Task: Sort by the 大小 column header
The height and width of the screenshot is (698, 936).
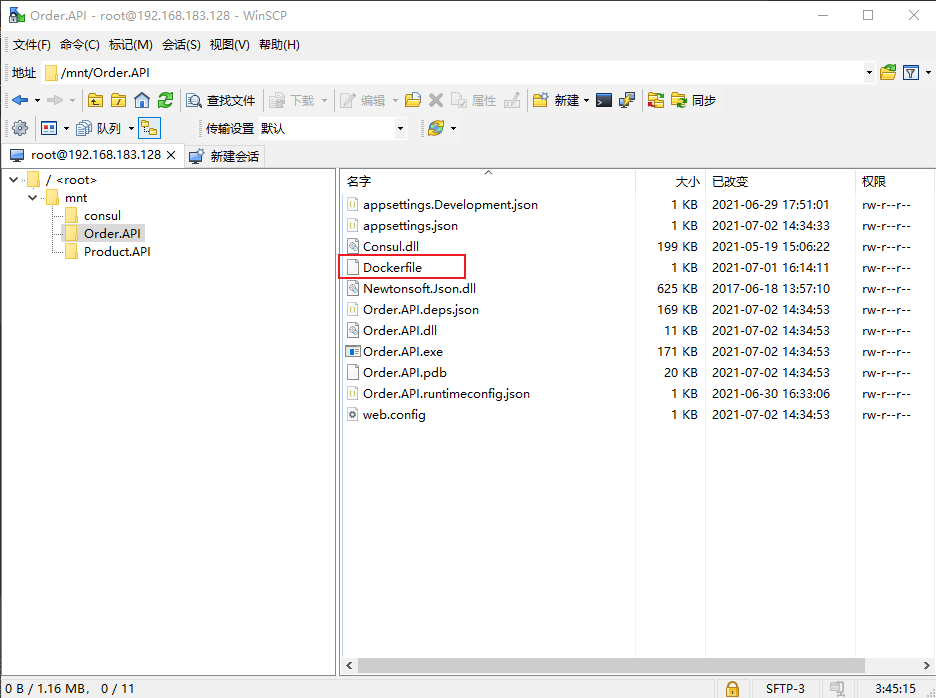Action: point(671,182)
